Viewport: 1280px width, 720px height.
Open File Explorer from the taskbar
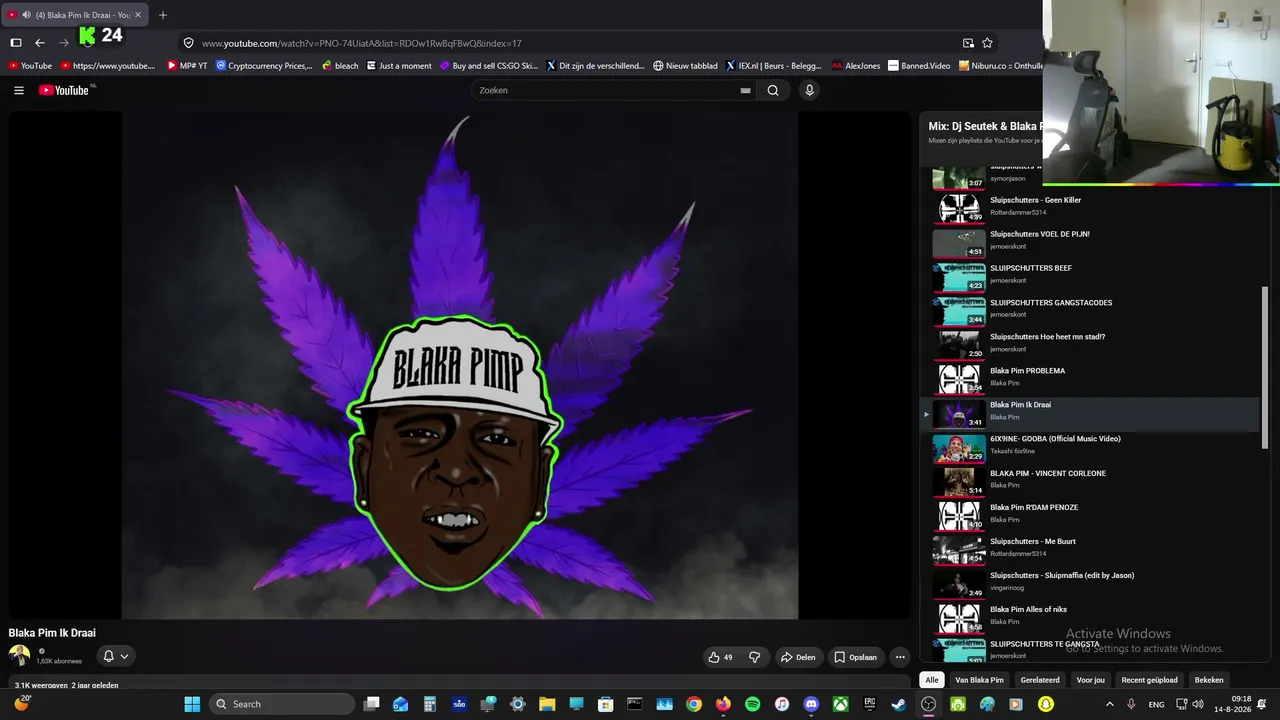coord(547,704)
